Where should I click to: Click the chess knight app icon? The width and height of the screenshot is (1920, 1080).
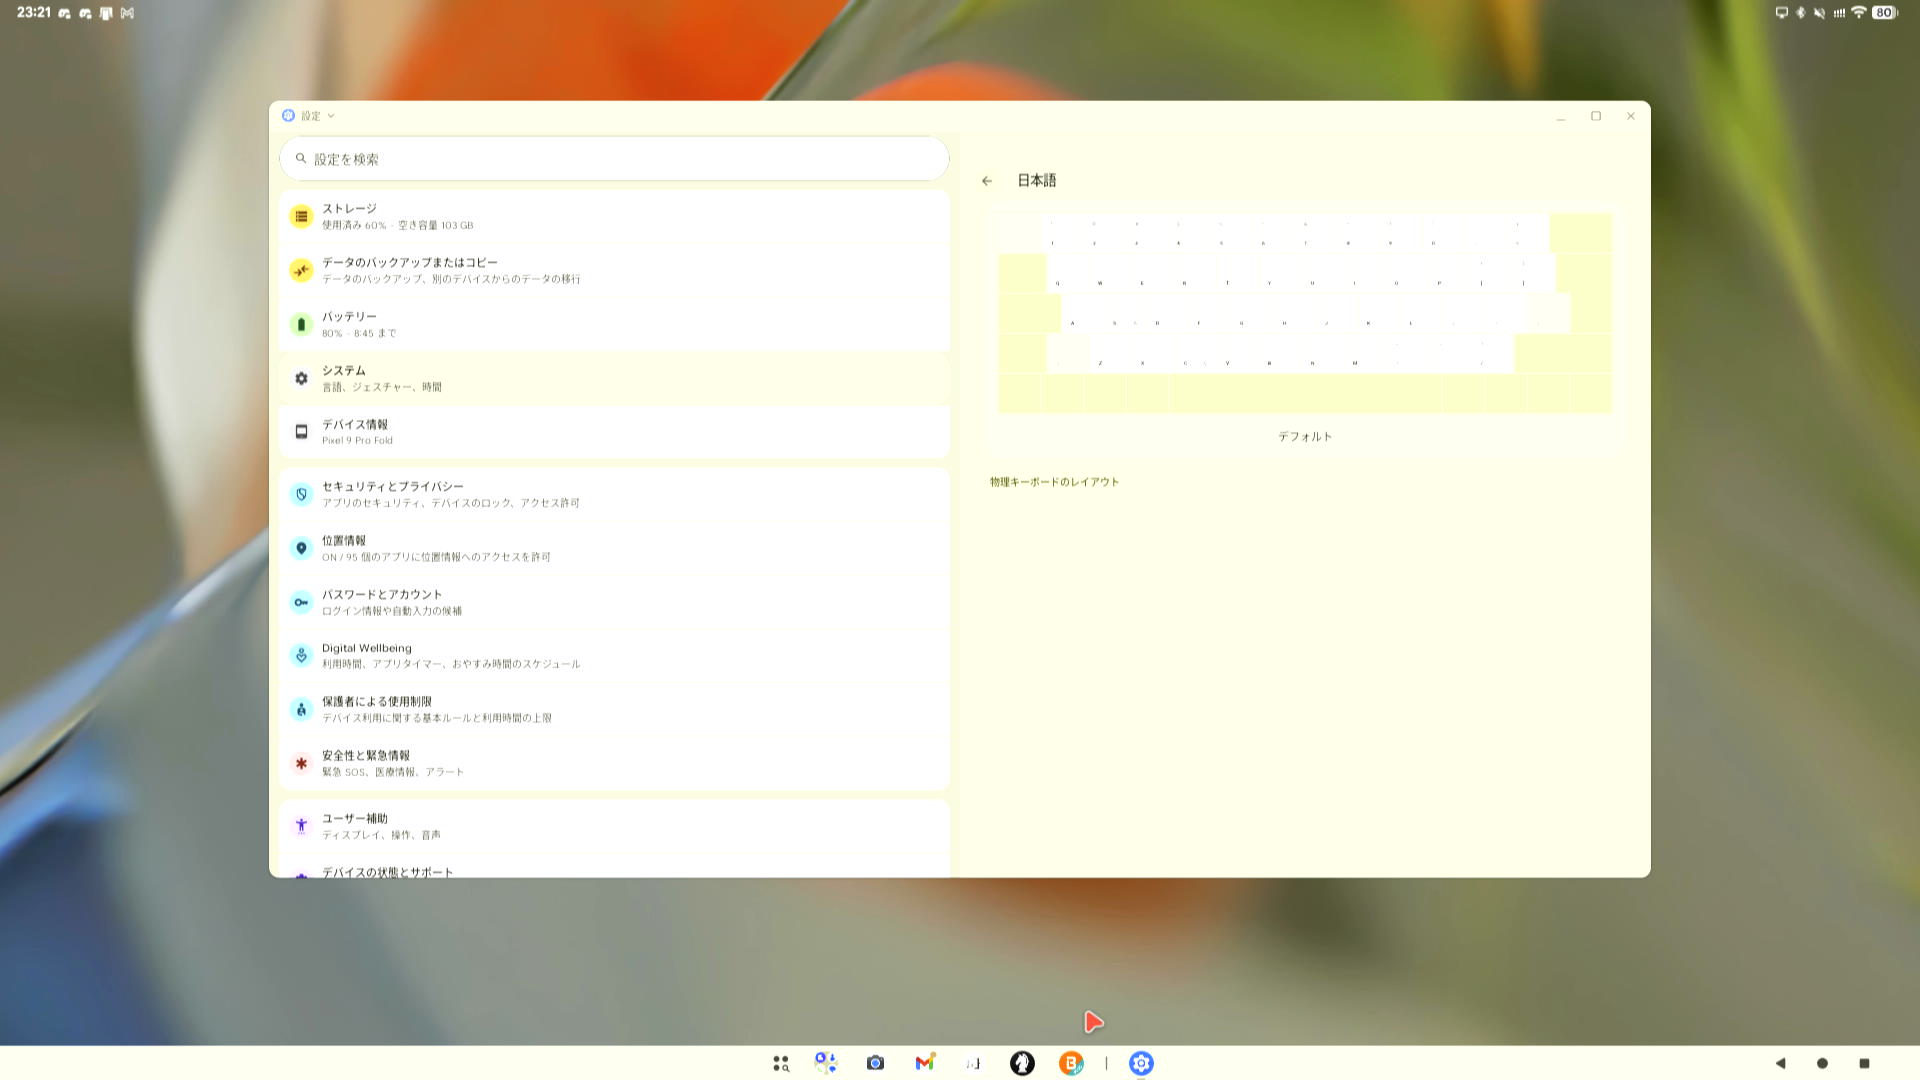(1022, 1063)
